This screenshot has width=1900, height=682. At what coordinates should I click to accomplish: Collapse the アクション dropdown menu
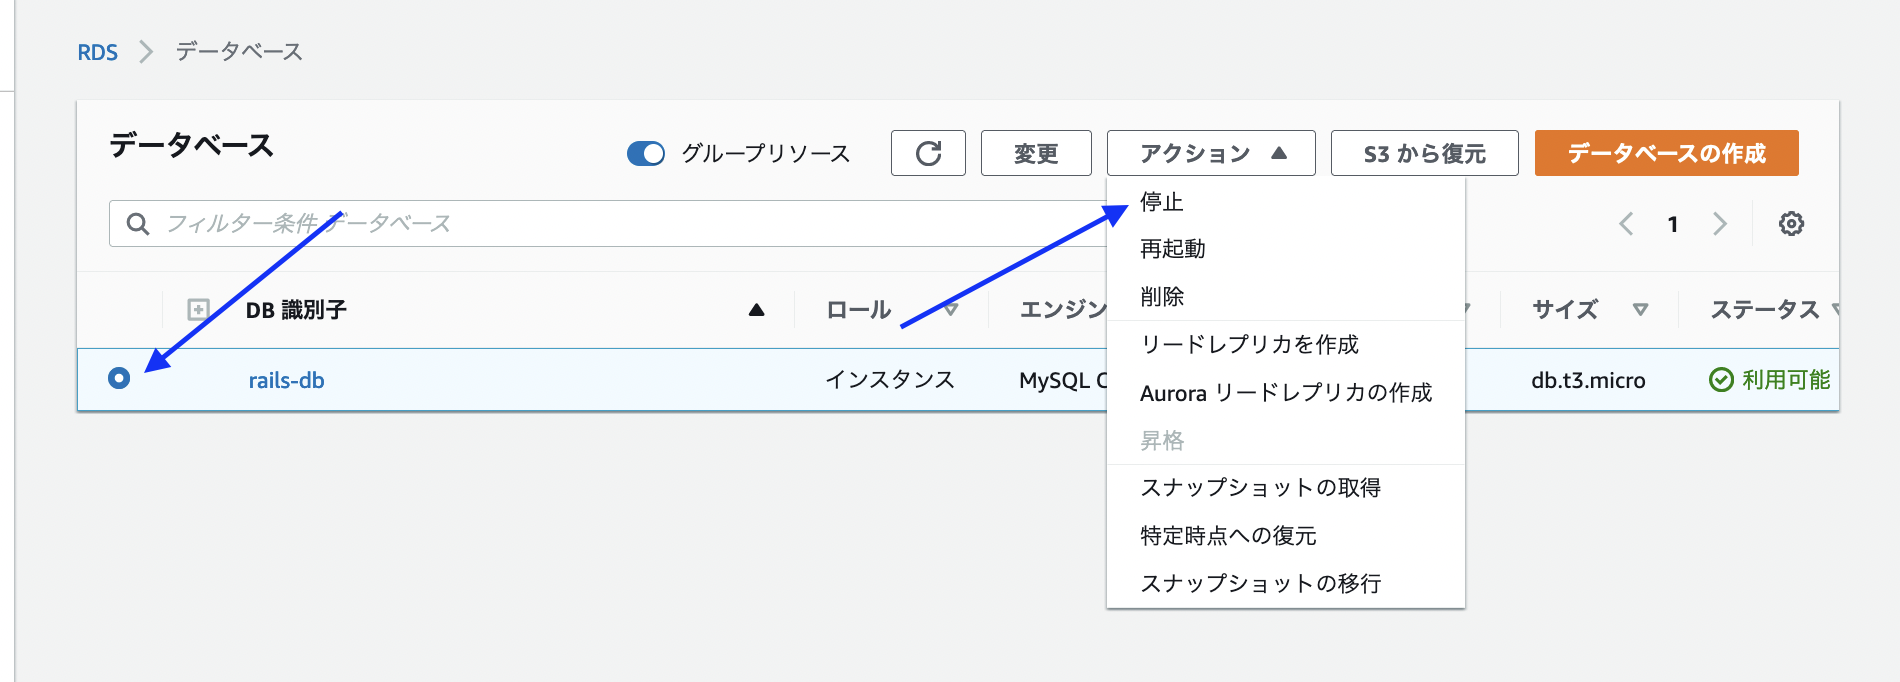[1210, 153]
